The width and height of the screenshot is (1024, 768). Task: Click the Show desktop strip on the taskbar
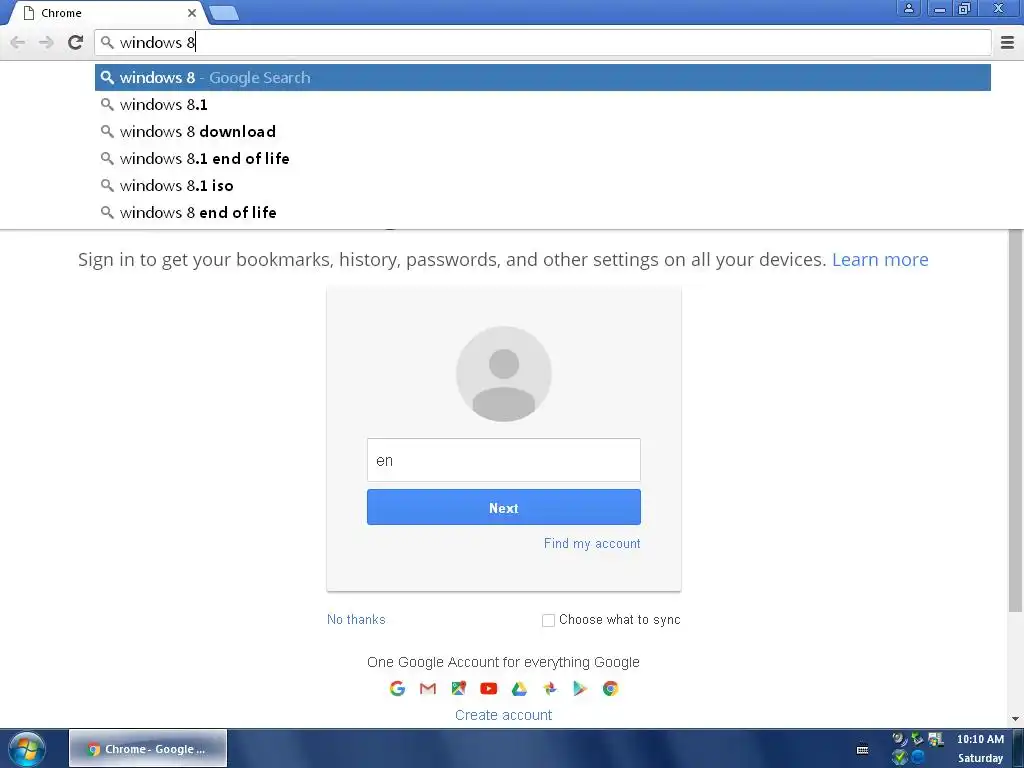(x=1018, y=748)
